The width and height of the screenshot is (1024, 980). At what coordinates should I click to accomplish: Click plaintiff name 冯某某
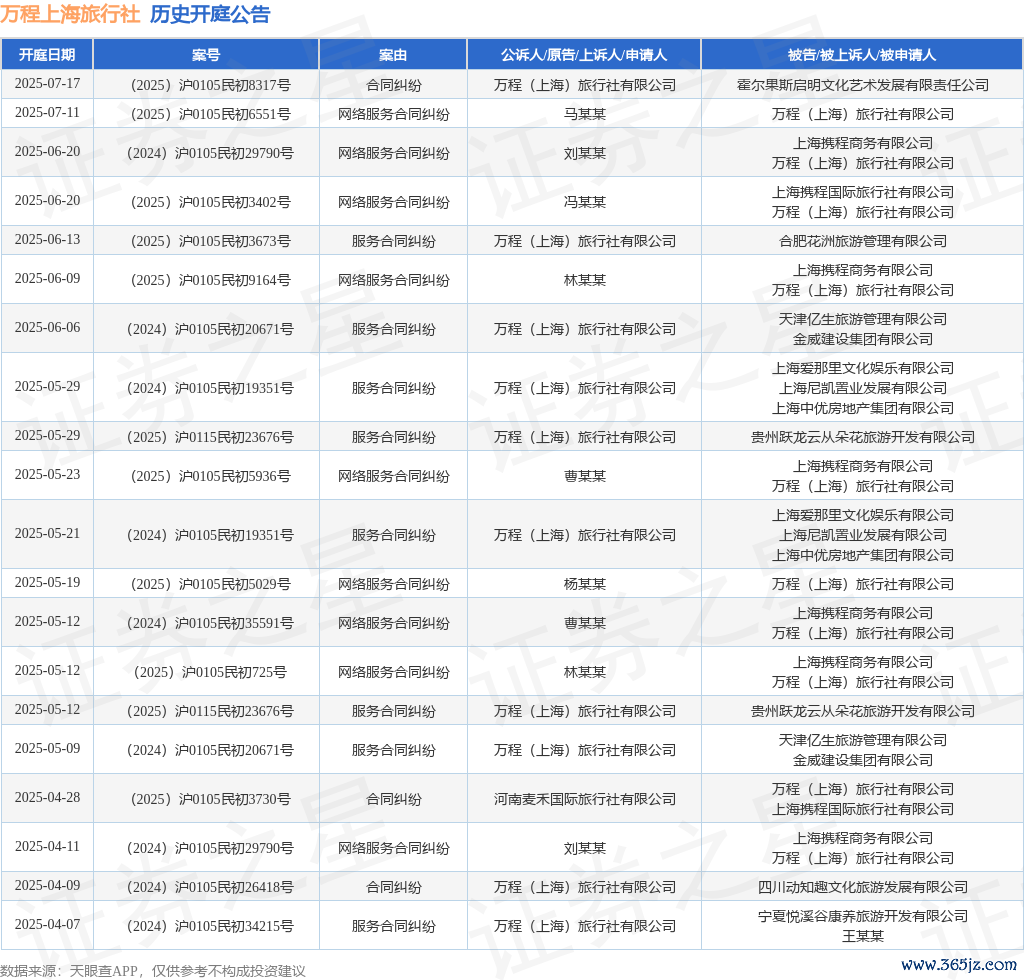pos(584,202)
